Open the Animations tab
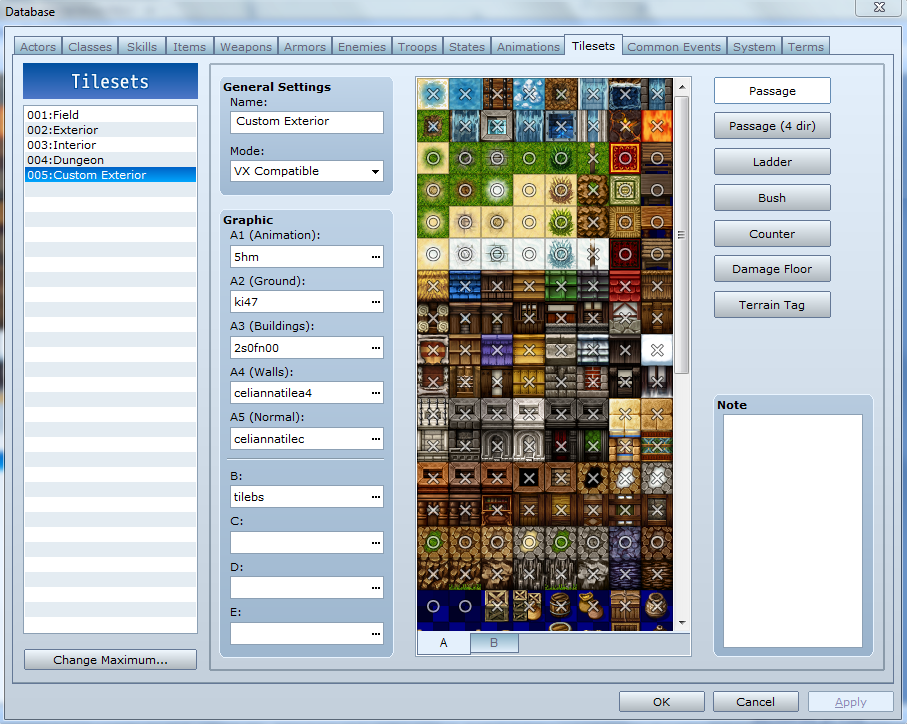This screenshot has width=907, height=724. tap(528, 47)
